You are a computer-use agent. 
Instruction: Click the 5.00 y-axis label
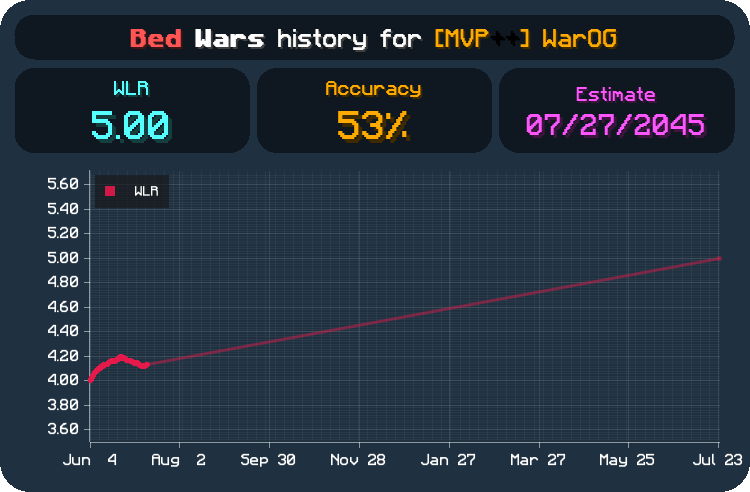point(63,258)
